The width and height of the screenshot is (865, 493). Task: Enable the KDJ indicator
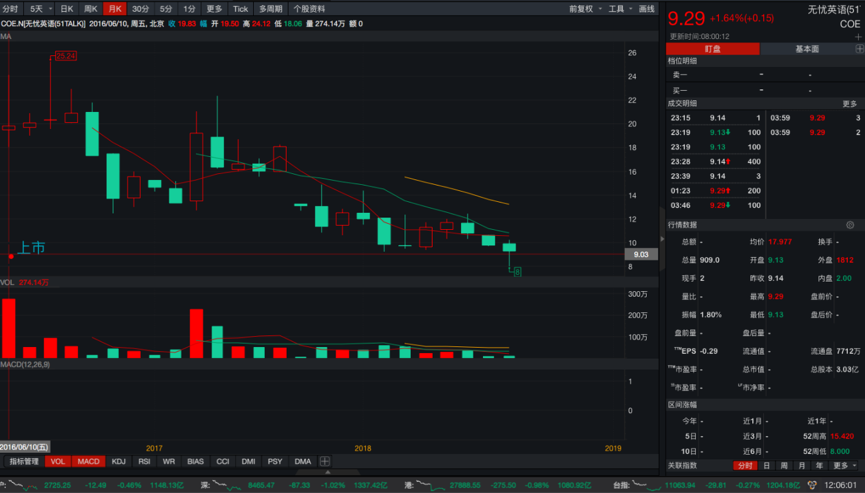tap(119, 461)
